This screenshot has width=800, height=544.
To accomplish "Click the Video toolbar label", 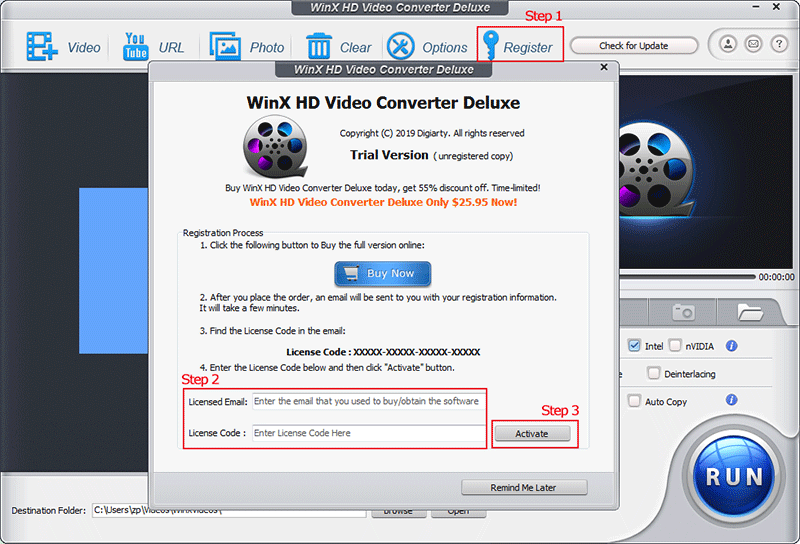I will coord(84,47).
